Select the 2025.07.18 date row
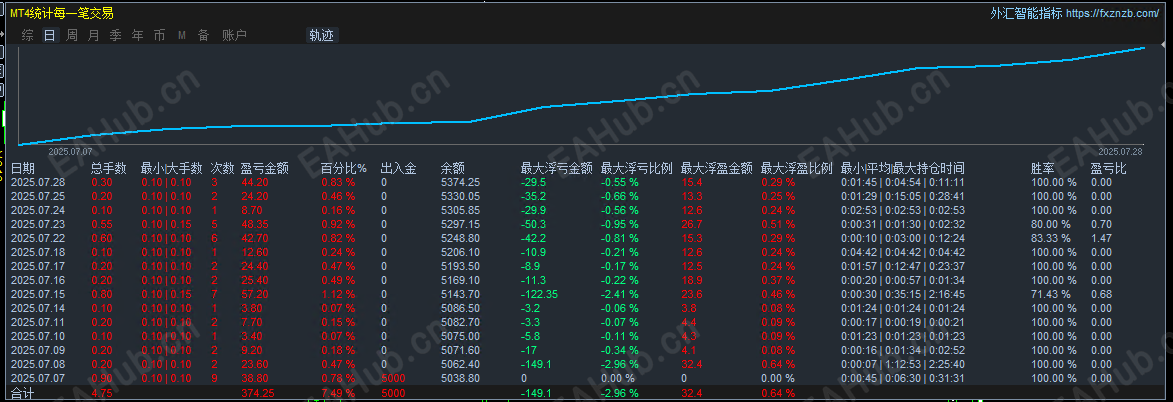The height and width of the screenshot is (402, 1173). (38, 252)
